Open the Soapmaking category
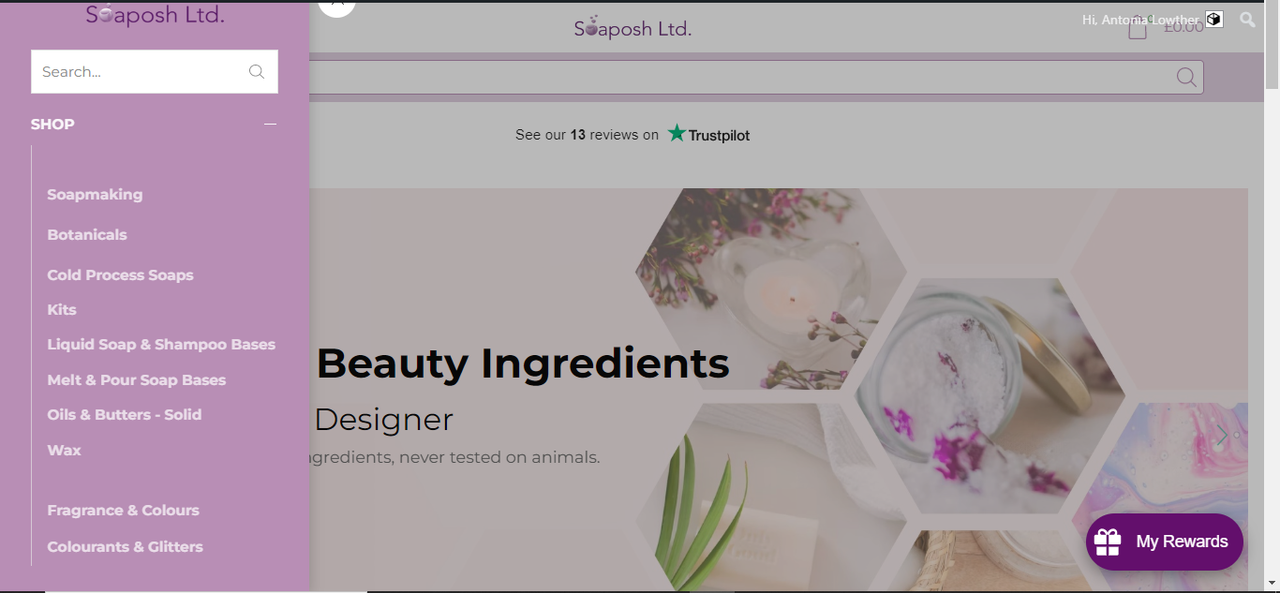Viewport: 1280px width, 593px height. tap(95, 194)
